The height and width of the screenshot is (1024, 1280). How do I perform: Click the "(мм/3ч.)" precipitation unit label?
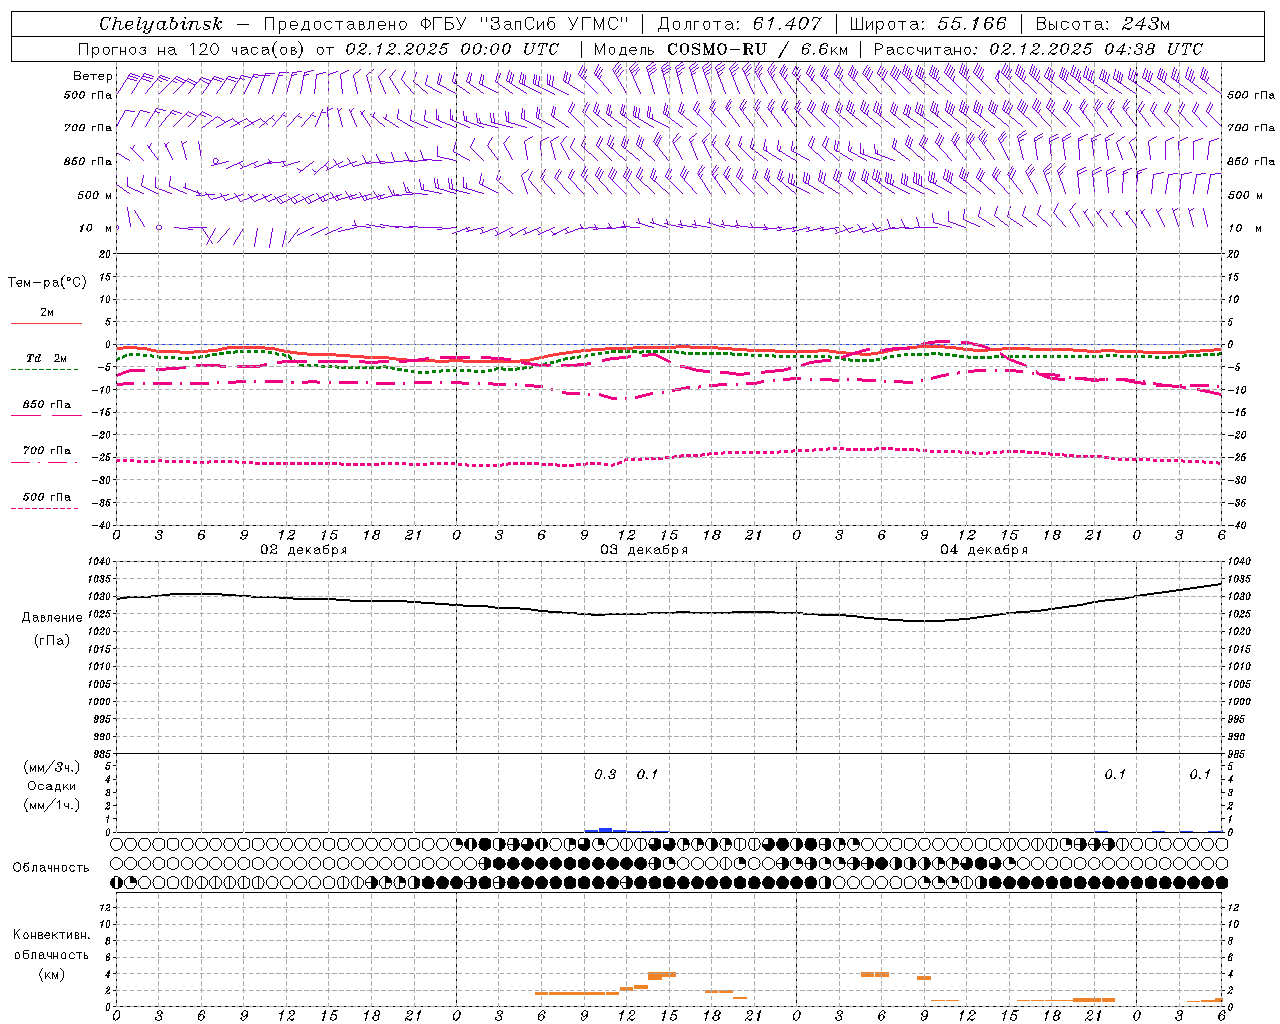point(52,767)
